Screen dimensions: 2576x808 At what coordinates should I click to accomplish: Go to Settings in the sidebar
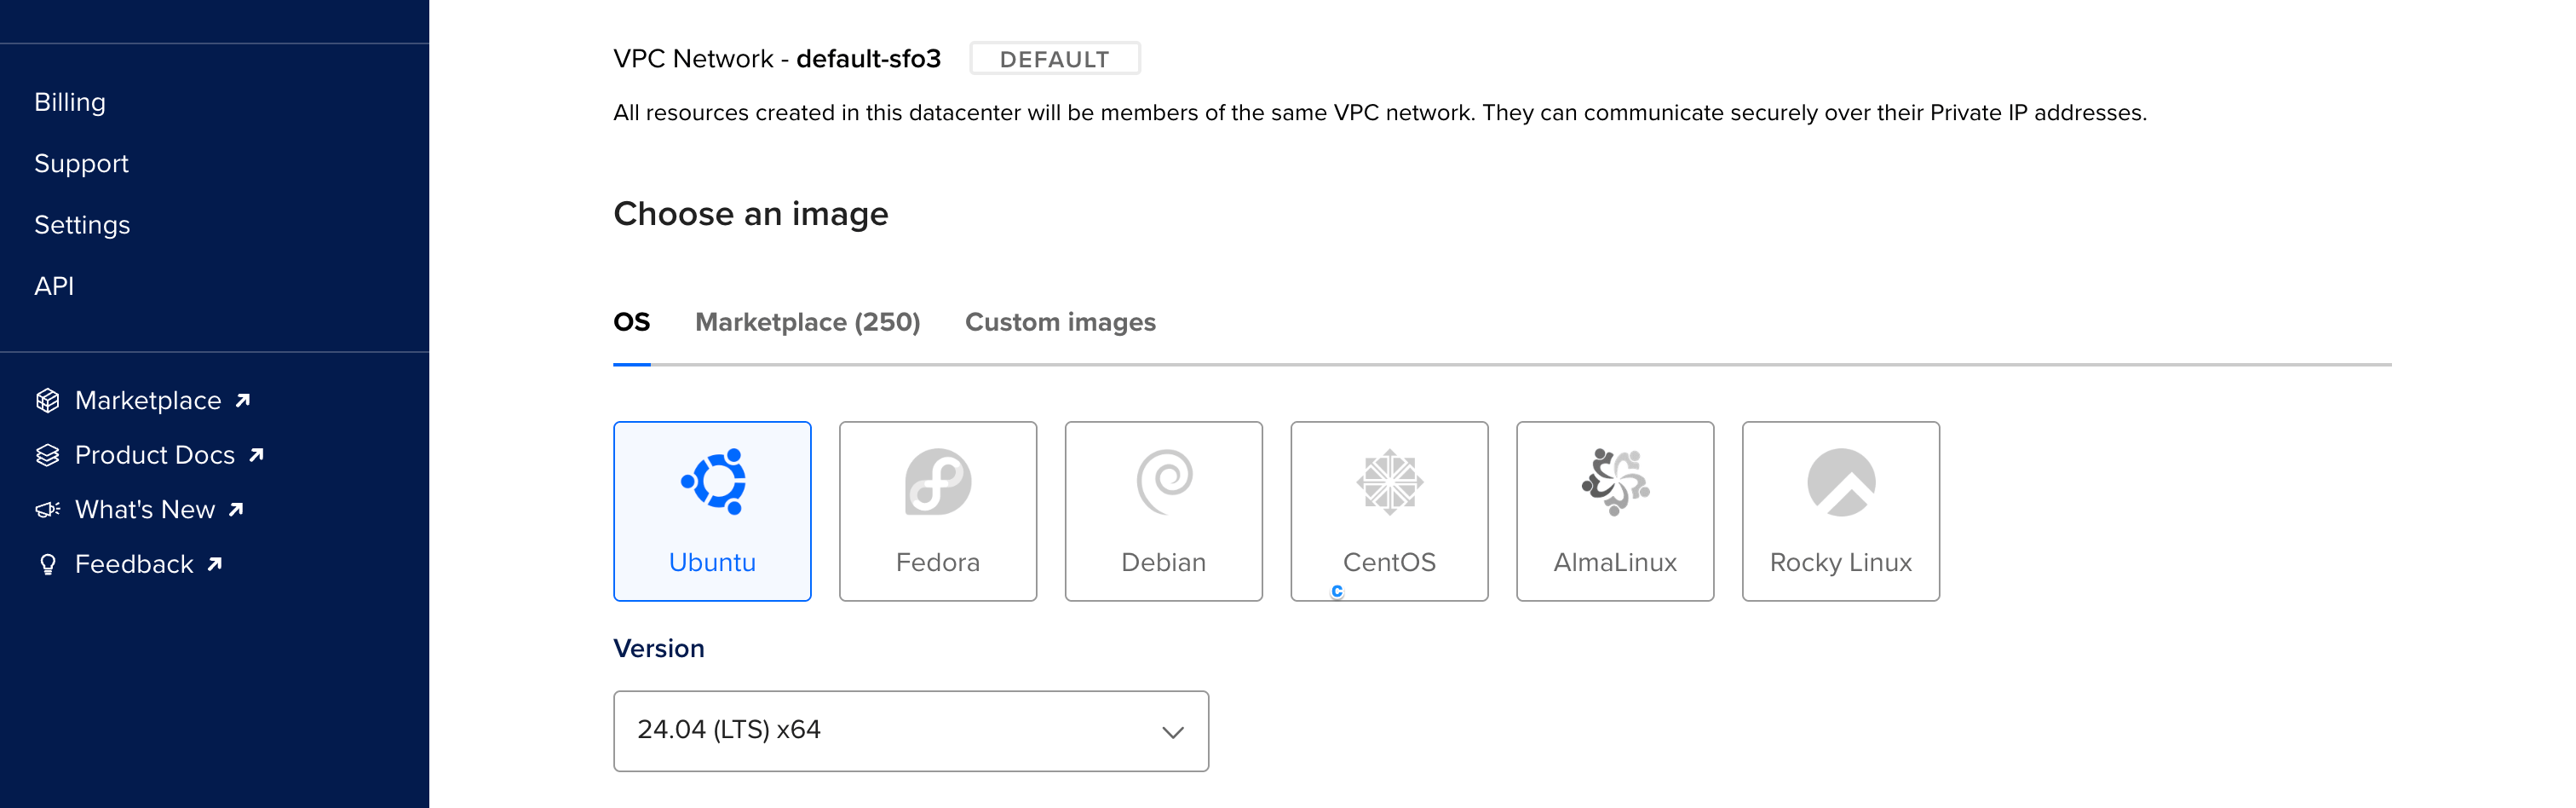[x=83, y=225]
